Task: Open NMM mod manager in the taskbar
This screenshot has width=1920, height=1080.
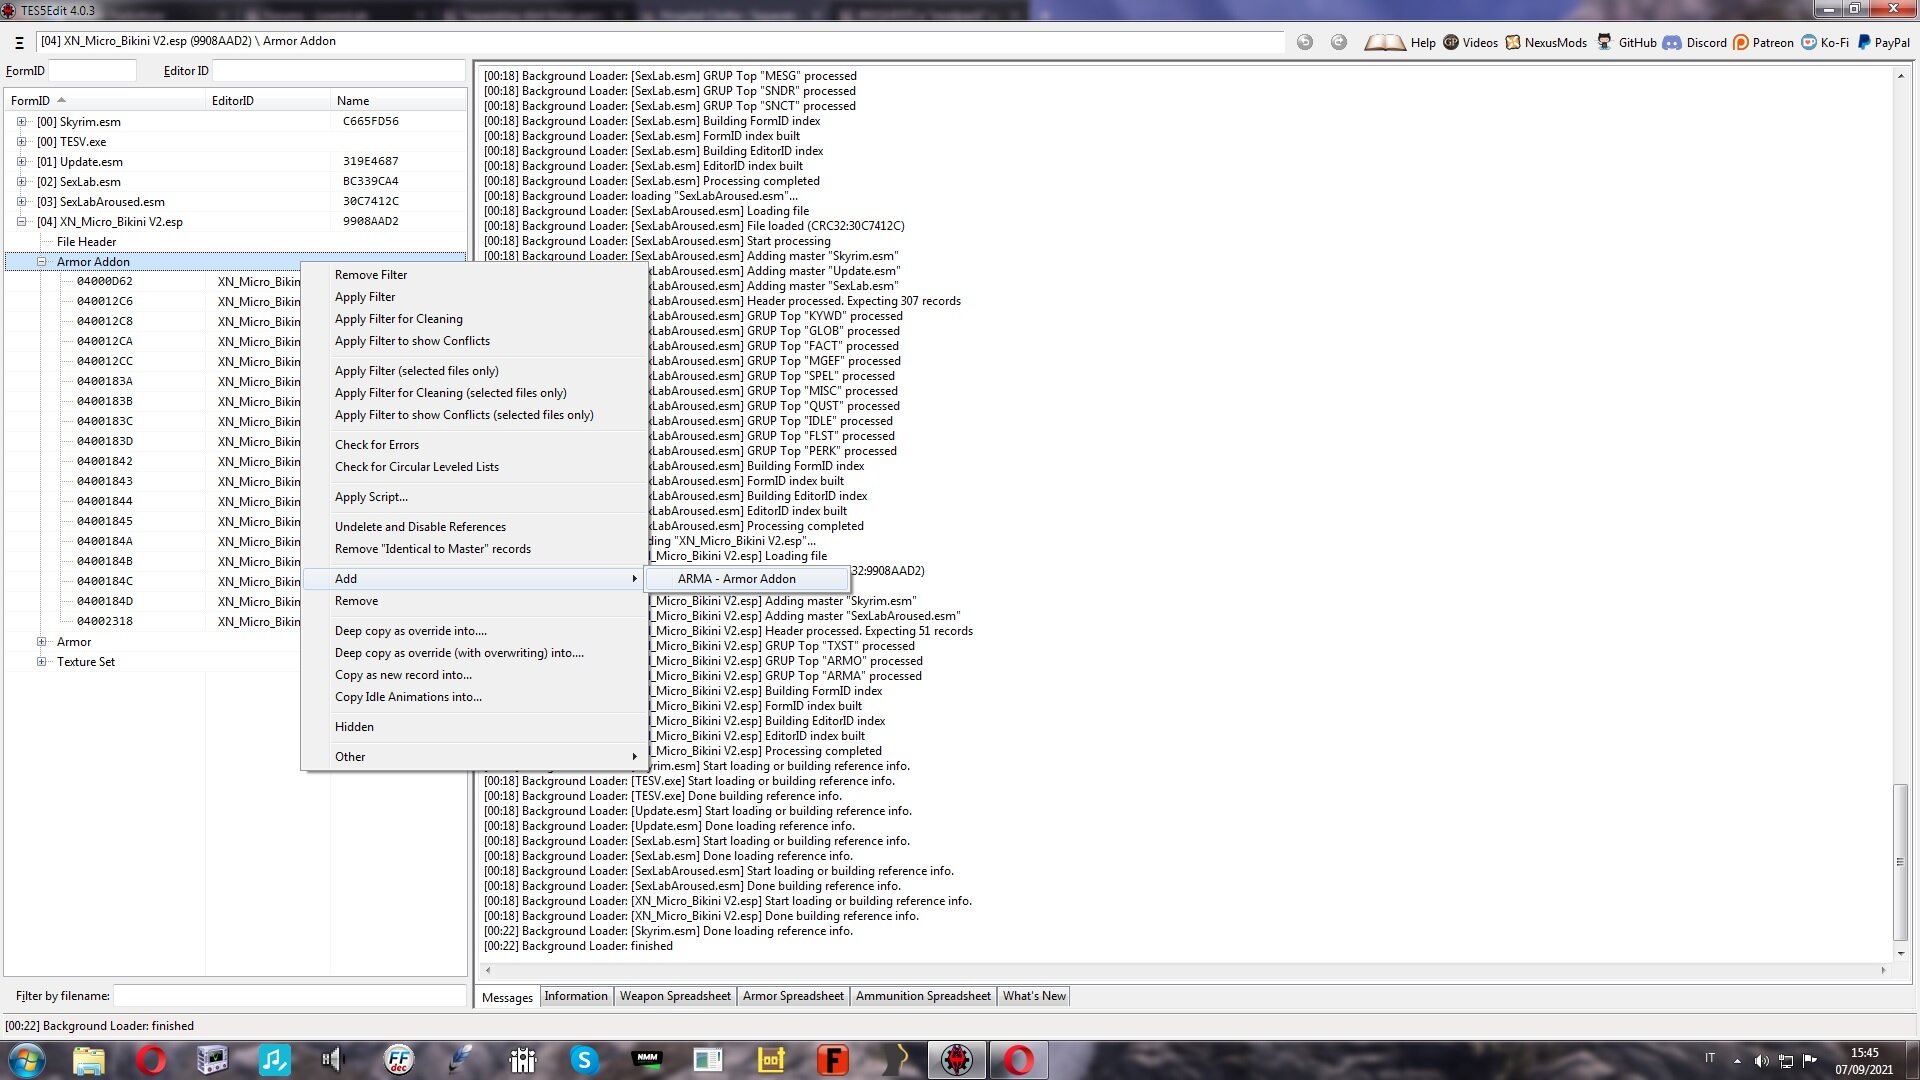Action: click(647, 1060)
